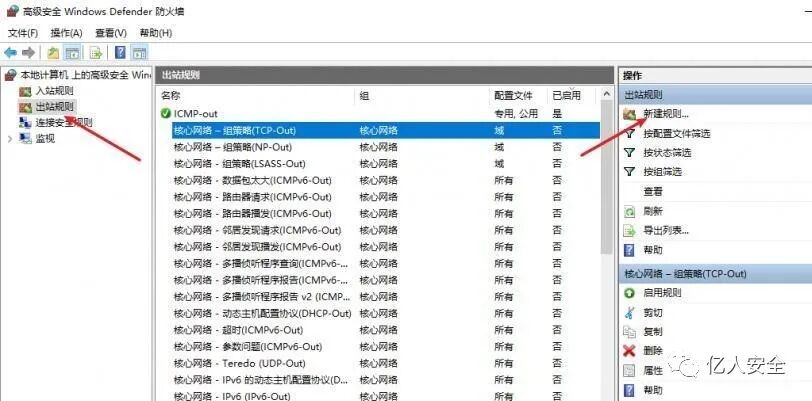This screenshot has width=812, height=401.
Task: Click the Up one level folder icon
Action: pyautogui.click(x=53, y=52)
